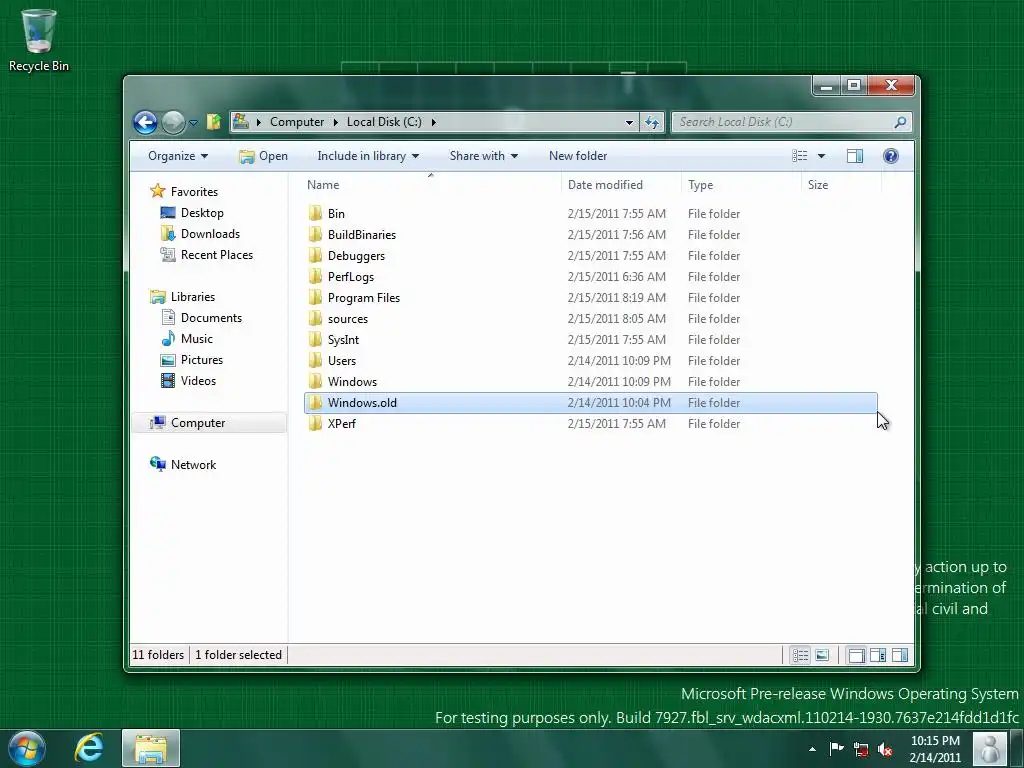The image size is (1024, 768).
Task: Select Local Disk (C:) breadcrumb segment
Action: (384, 122)
